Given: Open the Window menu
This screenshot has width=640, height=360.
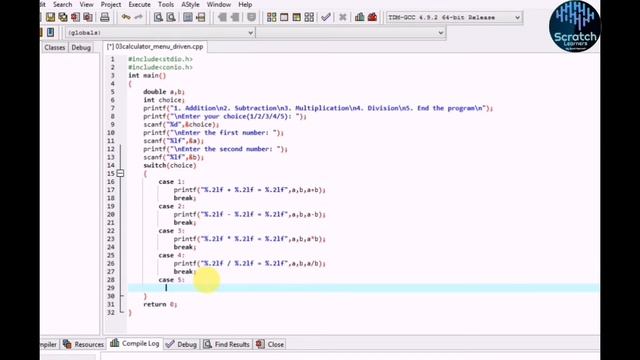Looking at the screenshot, I should (219, 4).
